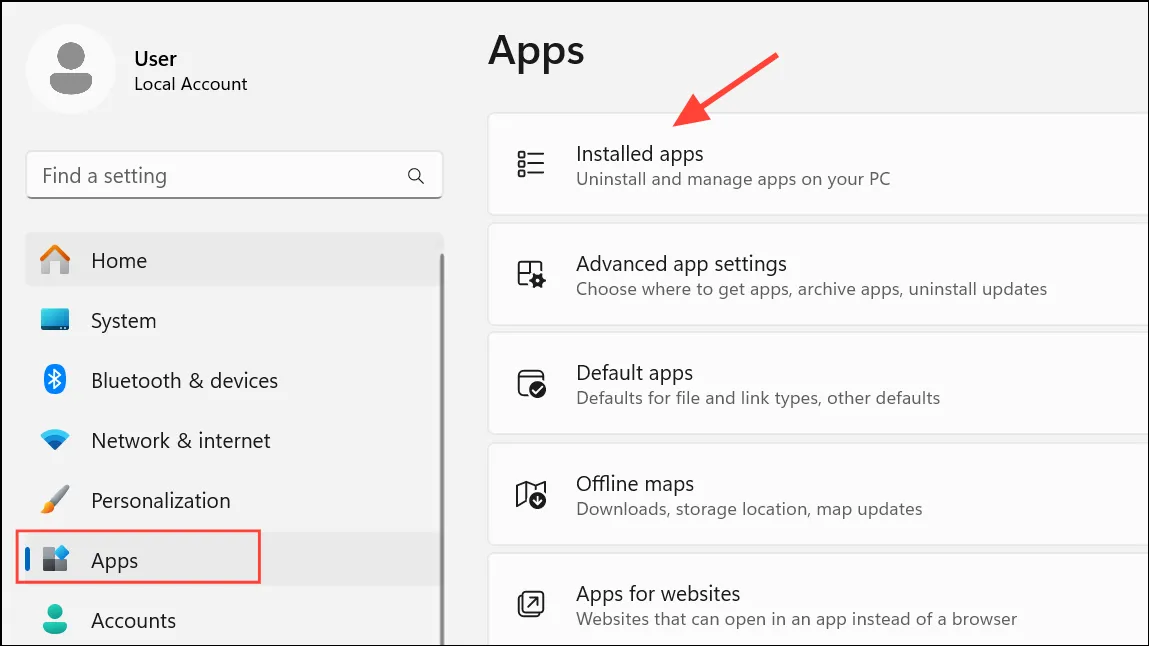
Task: Click 'Defaults for file and link types' text
Action: (x=758, y=398)
